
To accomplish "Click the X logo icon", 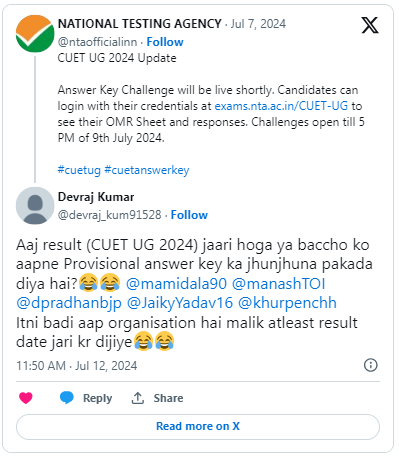I will [370, 25].
